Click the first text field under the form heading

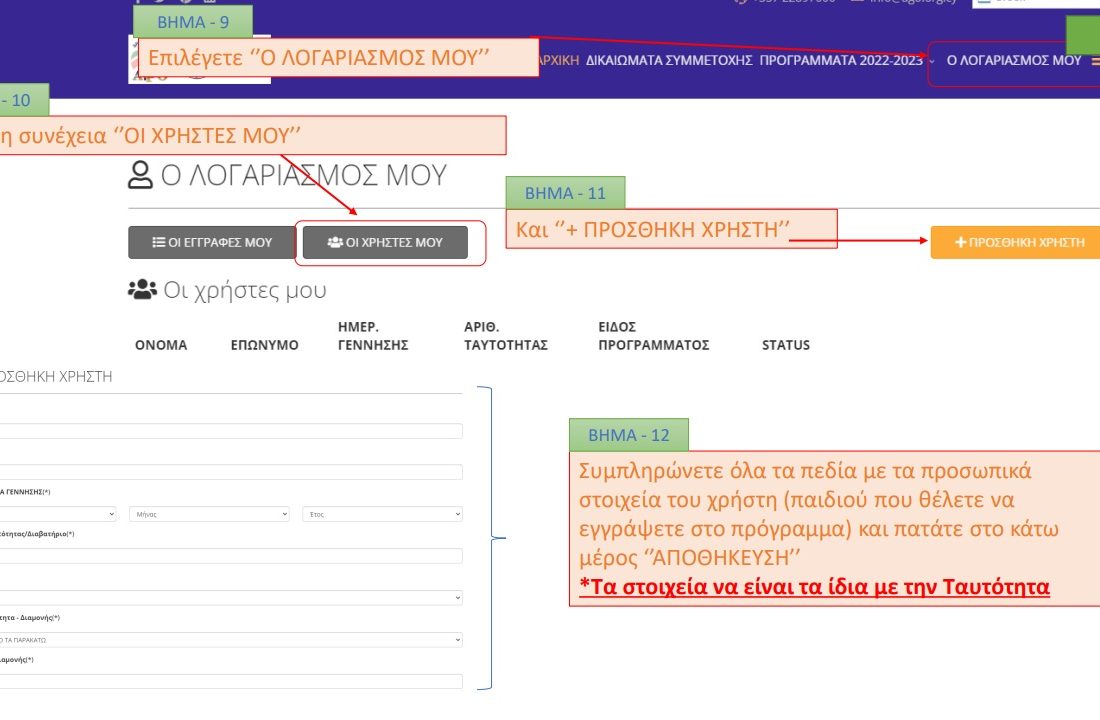pyautogui.click(x=231, y=431)
